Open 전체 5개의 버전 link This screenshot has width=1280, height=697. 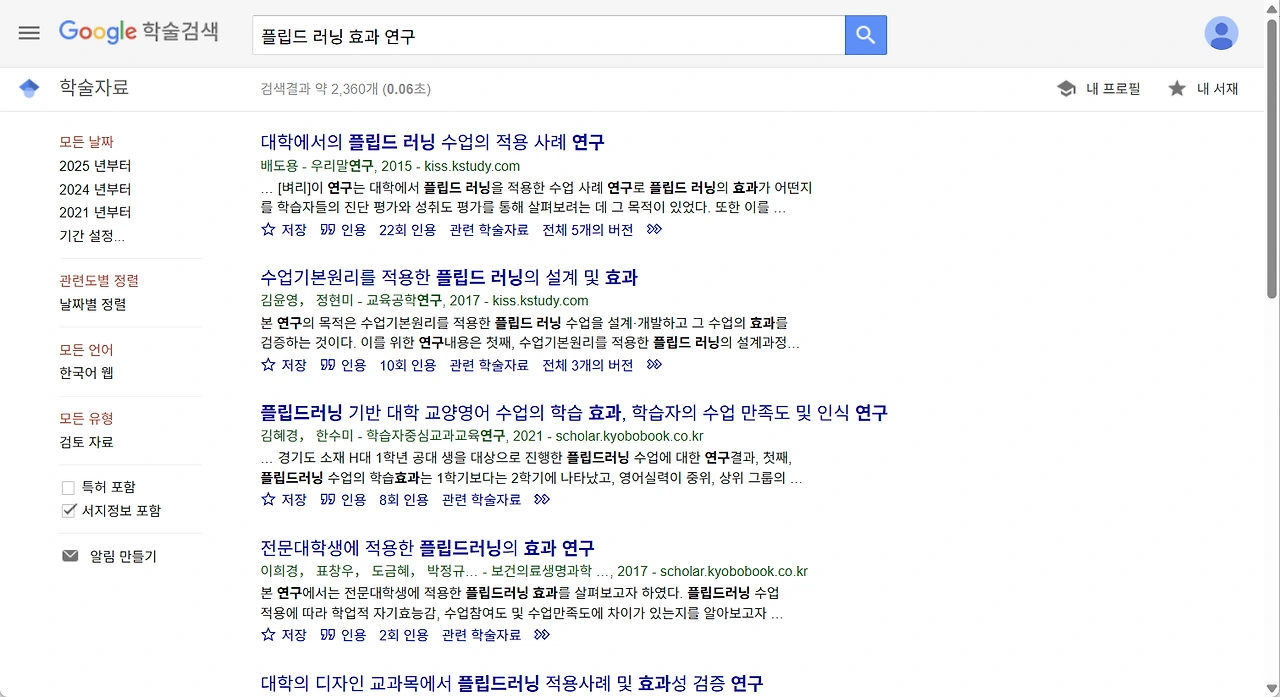[x=587, y=229]
